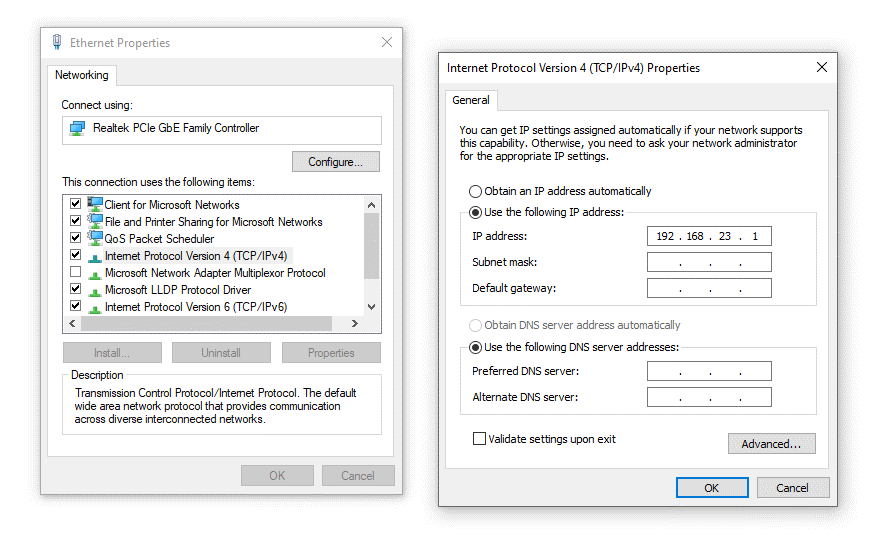This screenshot has width=874, height=539.
Task: Click the Microsoft LLDP Protocol Driver icon
Action: pyautogui.click(x=95, y=290)
